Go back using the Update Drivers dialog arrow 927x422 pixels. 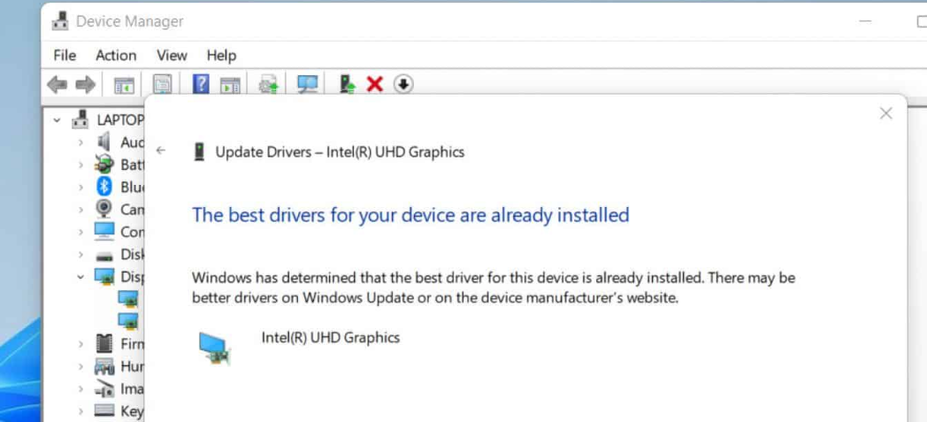click(x=161, y=151)
